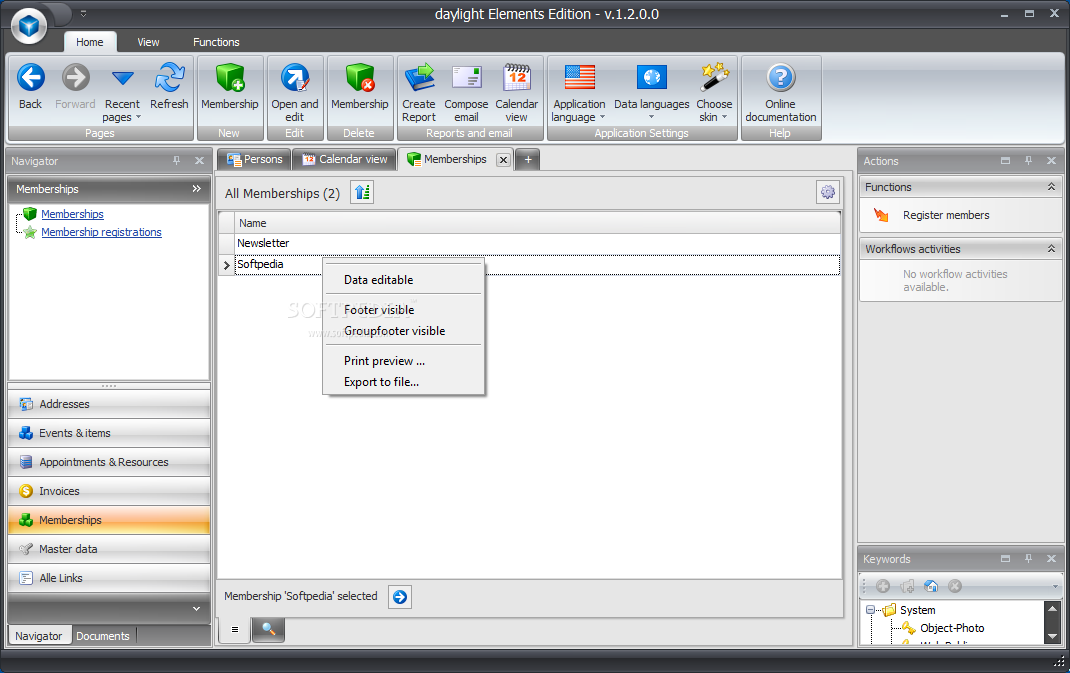Pin the Navigator panel
This screenshot has height=673, width=1070.
pos(177,160)
